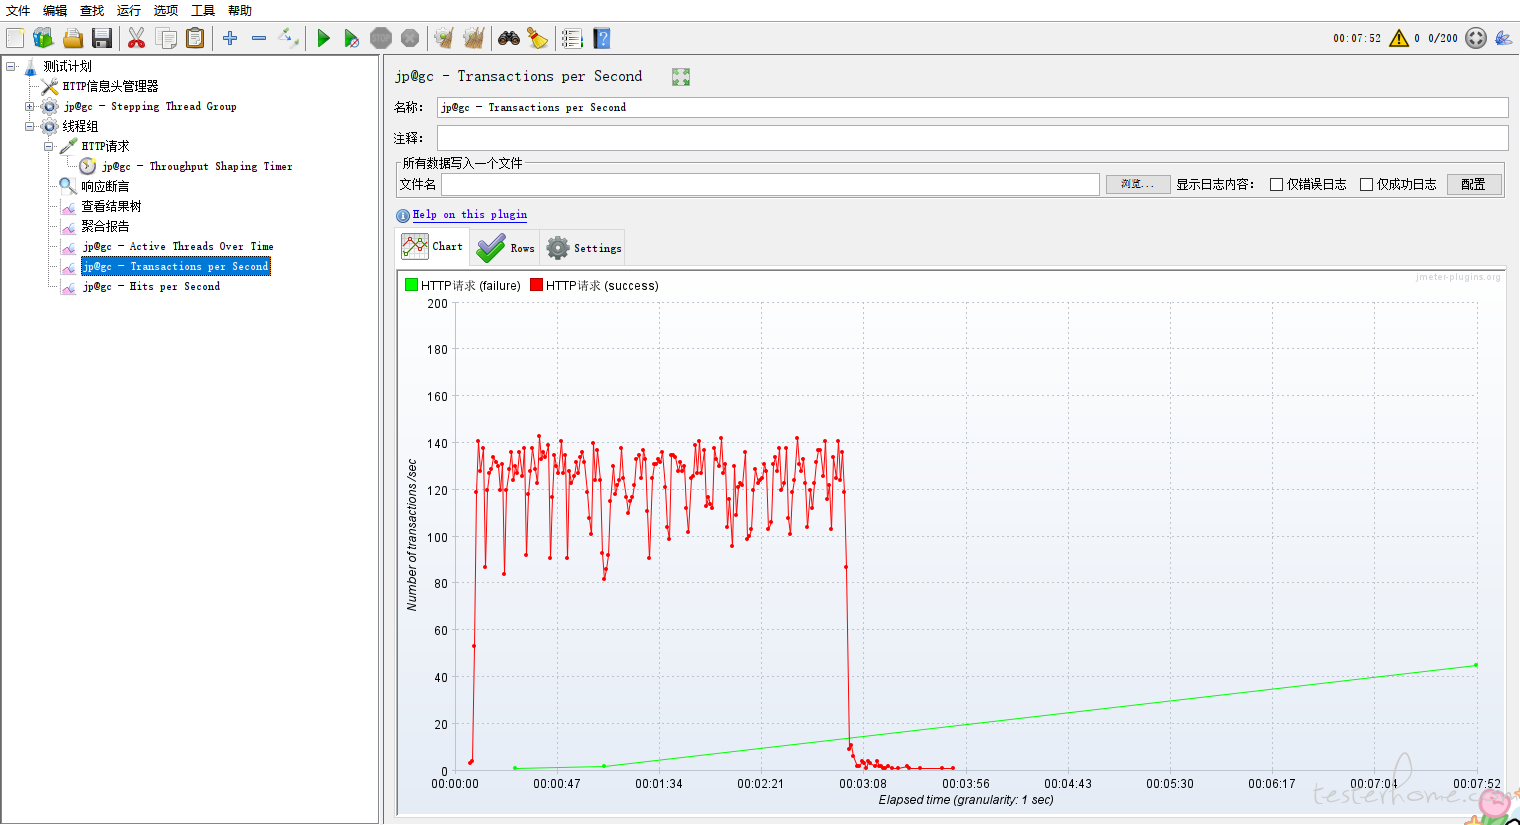
Task: Click the green failure legend swatch
Action: click(411, 285)
